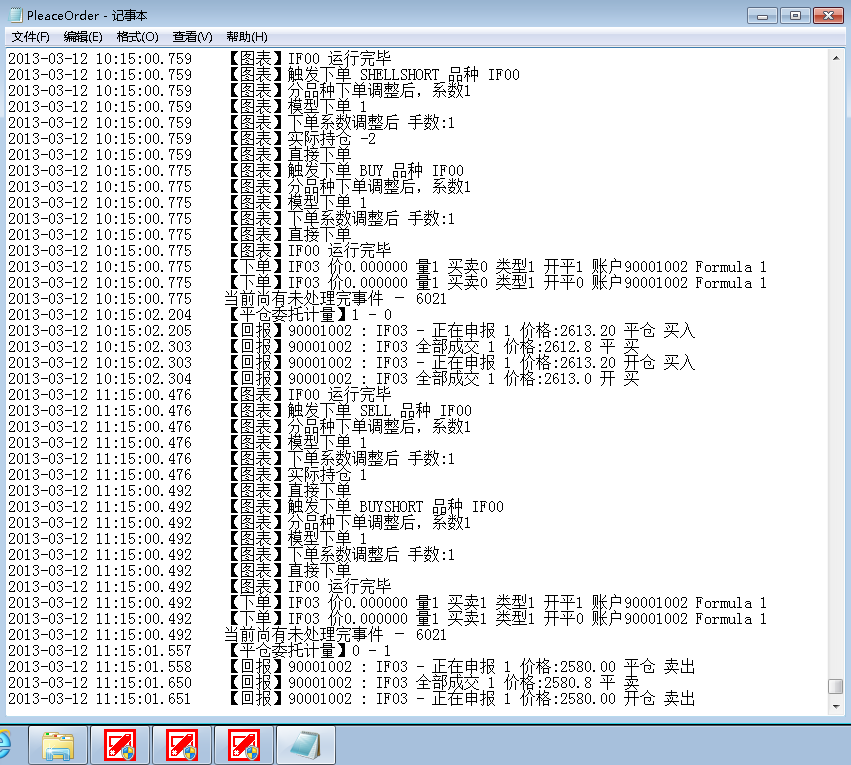Click the scrollbar down arrow
The width and height of the screenshot is (851, 765).
836,706
